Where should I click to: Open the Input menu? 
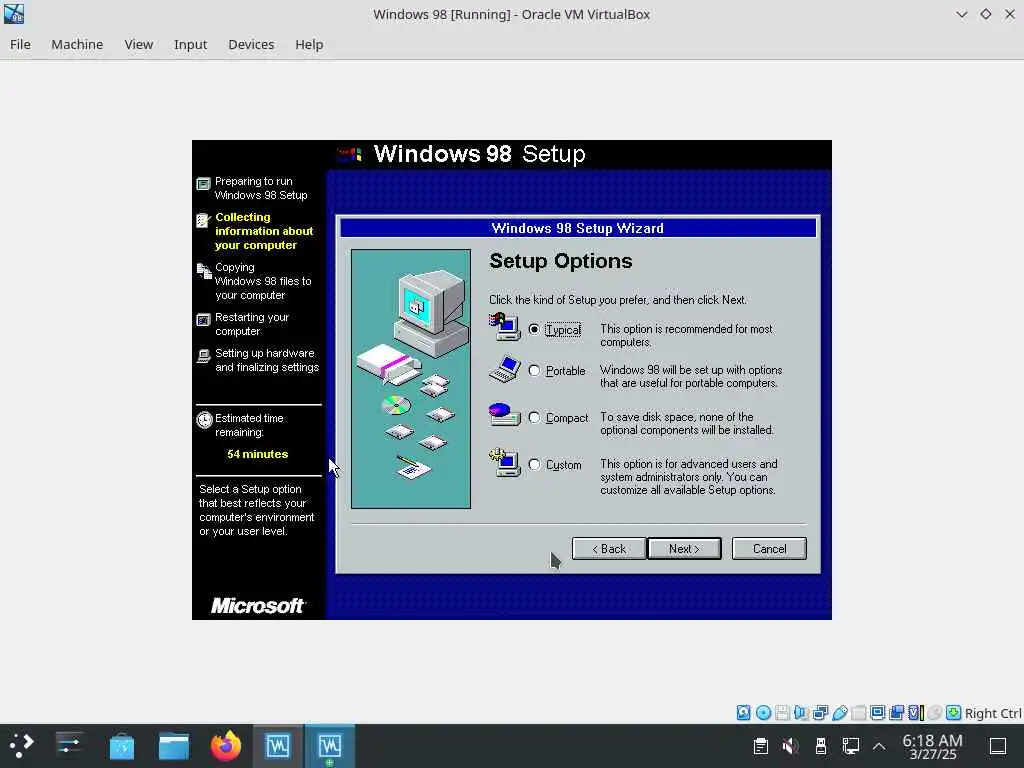190,44
